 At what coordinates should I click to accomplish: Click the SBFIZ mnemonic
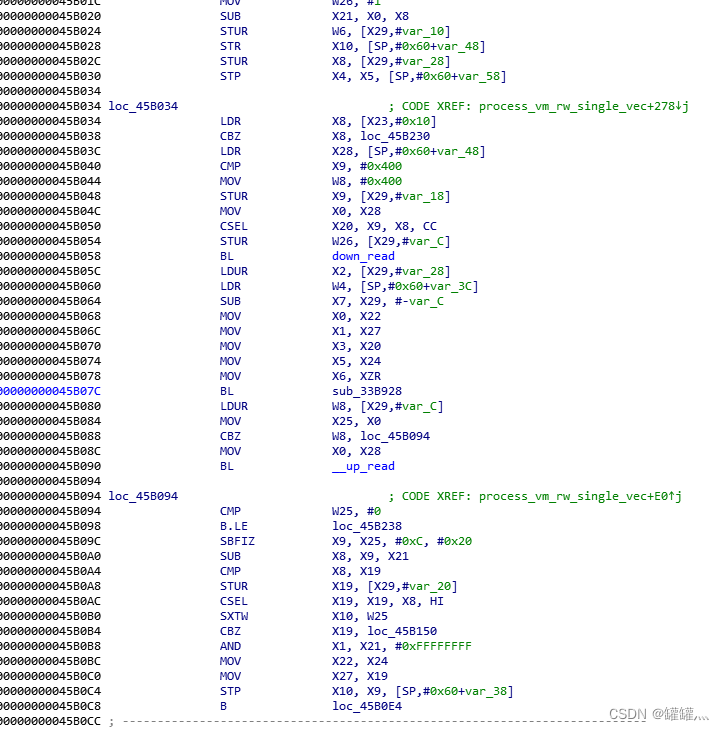click(237, 541)
